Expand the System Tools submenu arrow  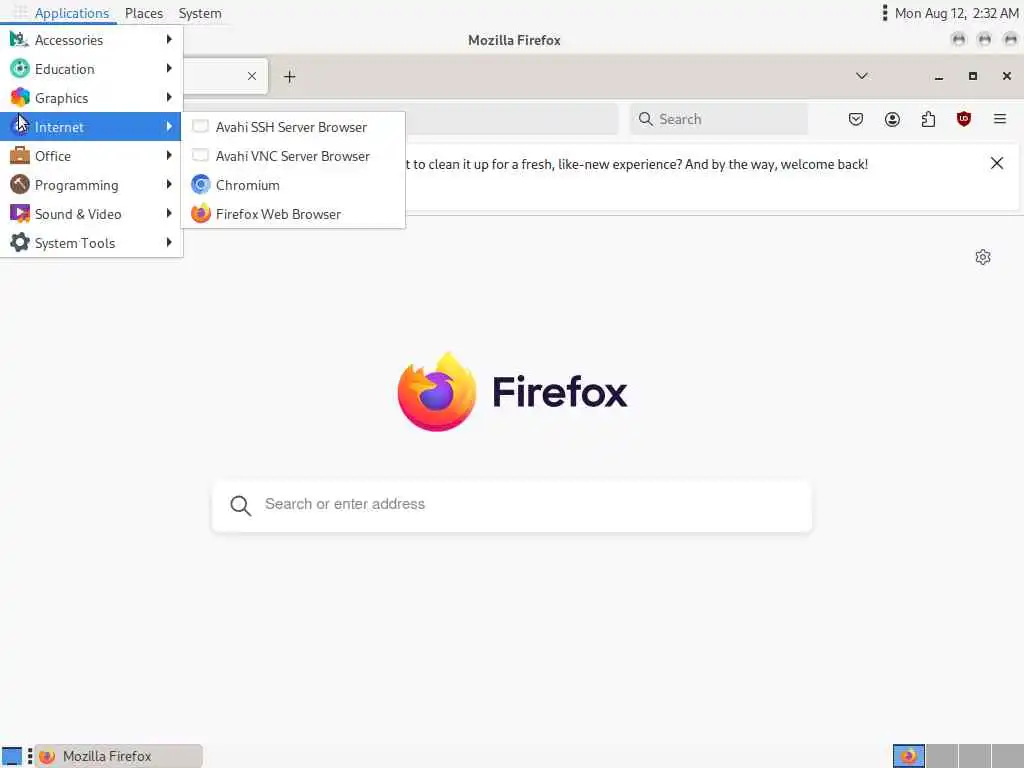169,242
